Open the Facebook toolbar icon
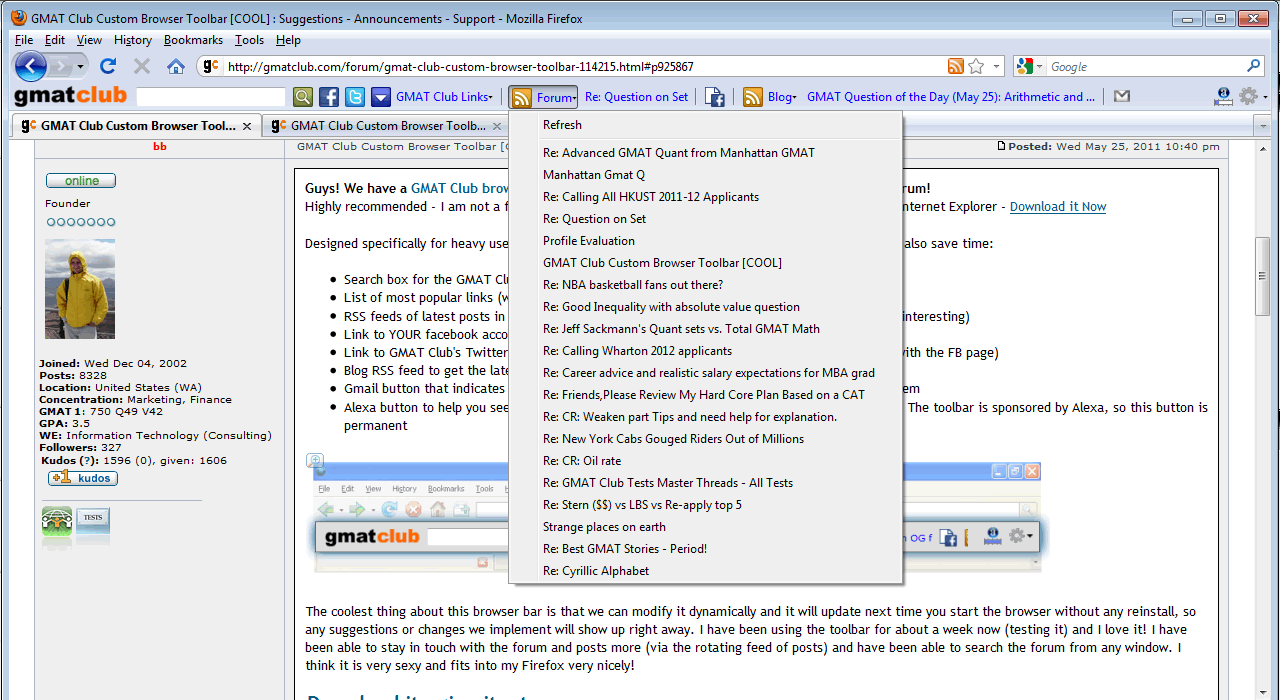Screen dimensions: 1280x700 [x=329, y=97]
